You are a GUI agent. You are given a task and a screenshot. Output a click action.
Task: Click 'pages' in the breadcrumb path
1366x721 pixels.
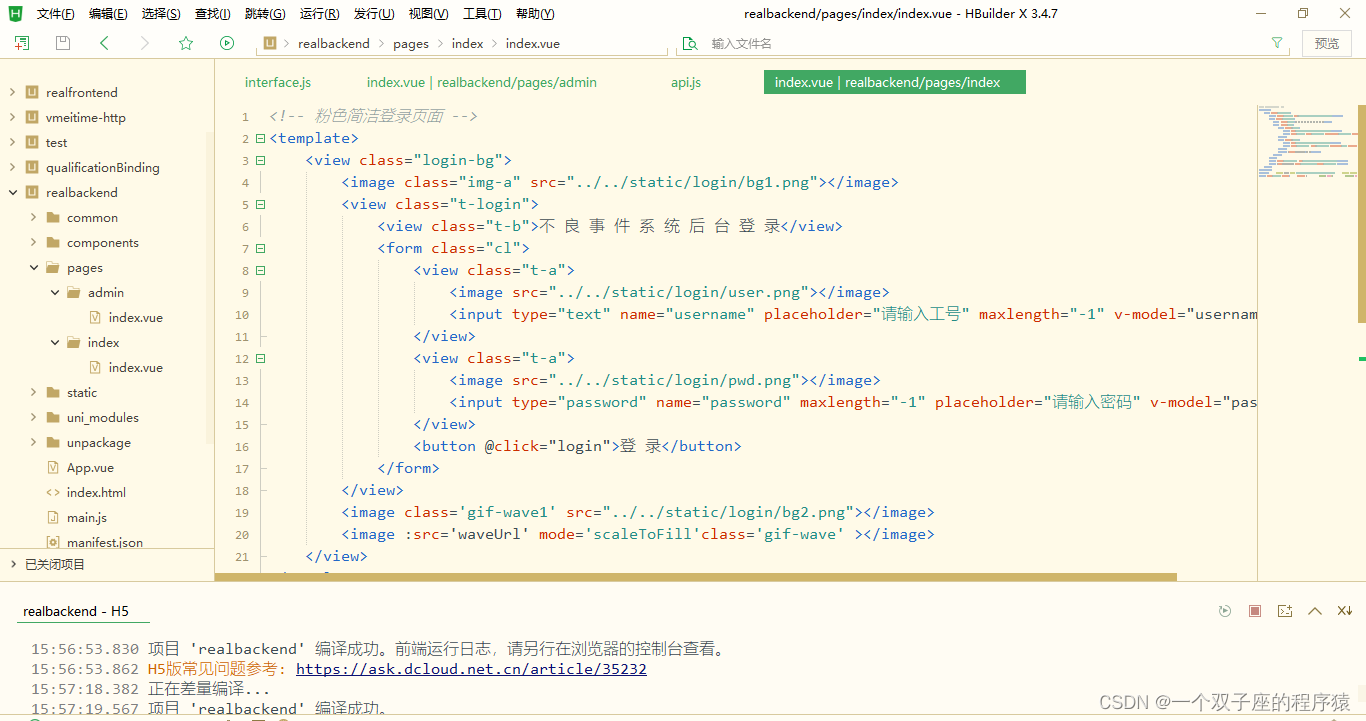click(411, 43)
